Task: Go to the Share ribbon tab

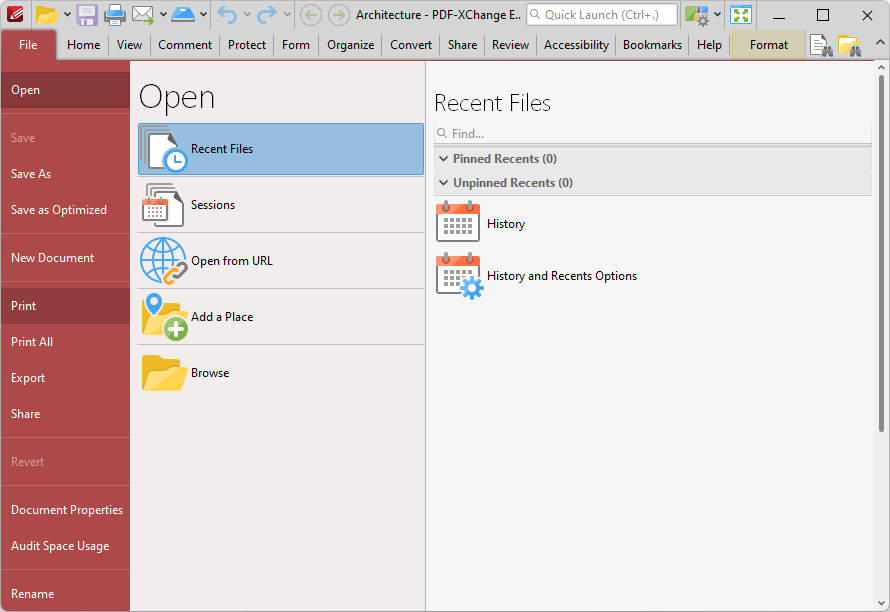Action: (462, 45)
